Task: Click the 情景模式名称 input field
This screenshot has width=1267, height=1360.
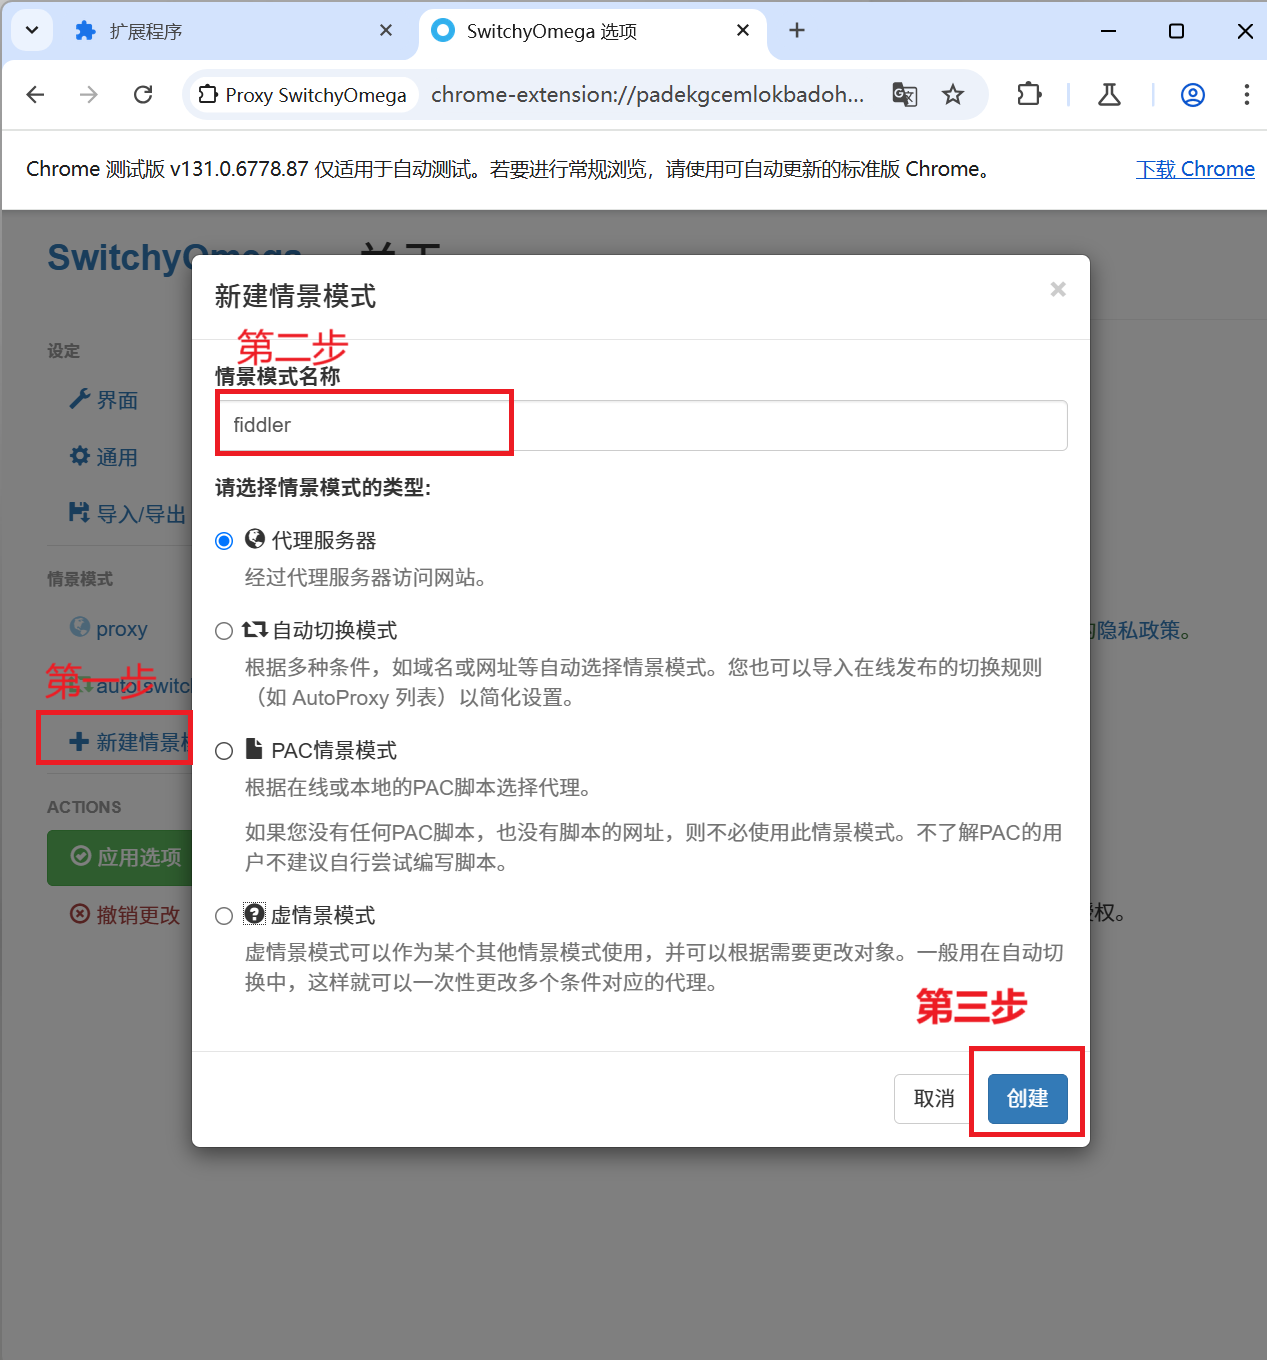Action: click(641, 425)
